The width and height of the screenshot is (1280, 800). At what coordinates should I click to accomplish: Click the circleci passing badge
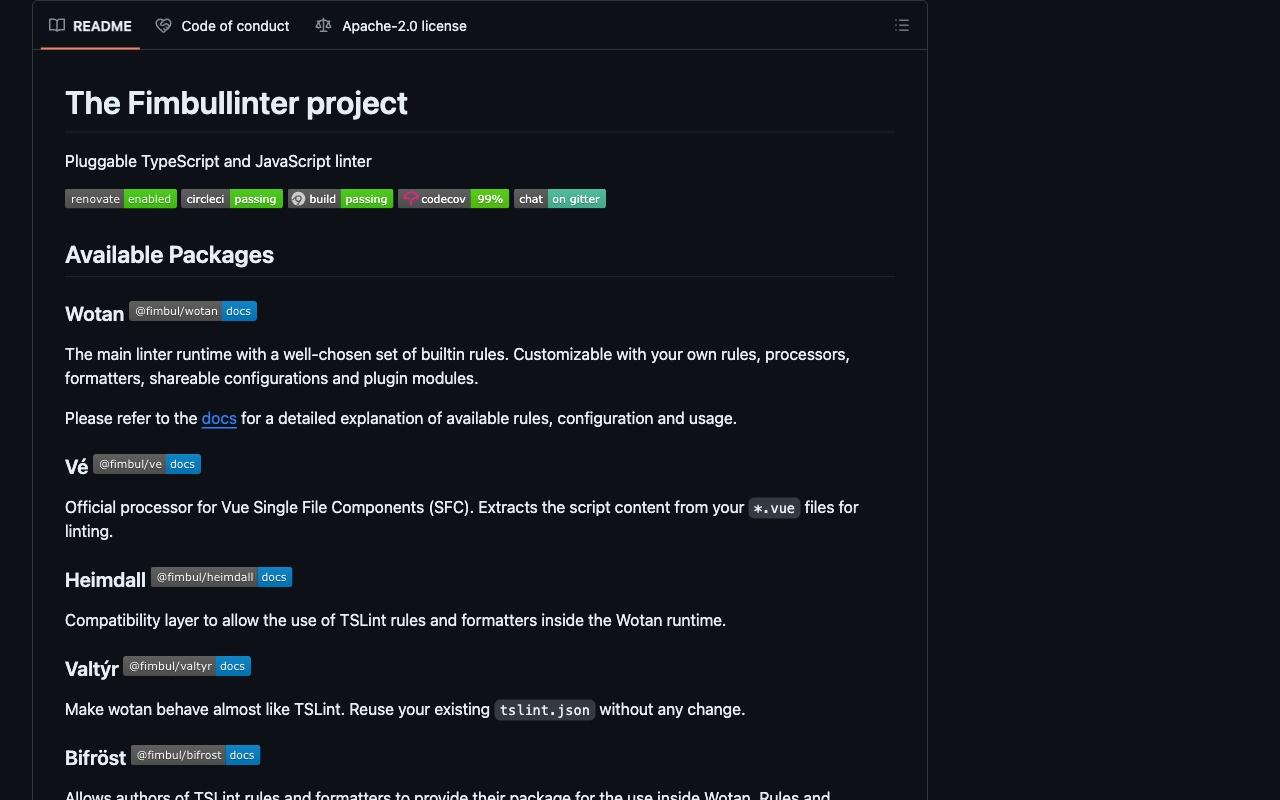pyautogui.click(x=232, y=199)
